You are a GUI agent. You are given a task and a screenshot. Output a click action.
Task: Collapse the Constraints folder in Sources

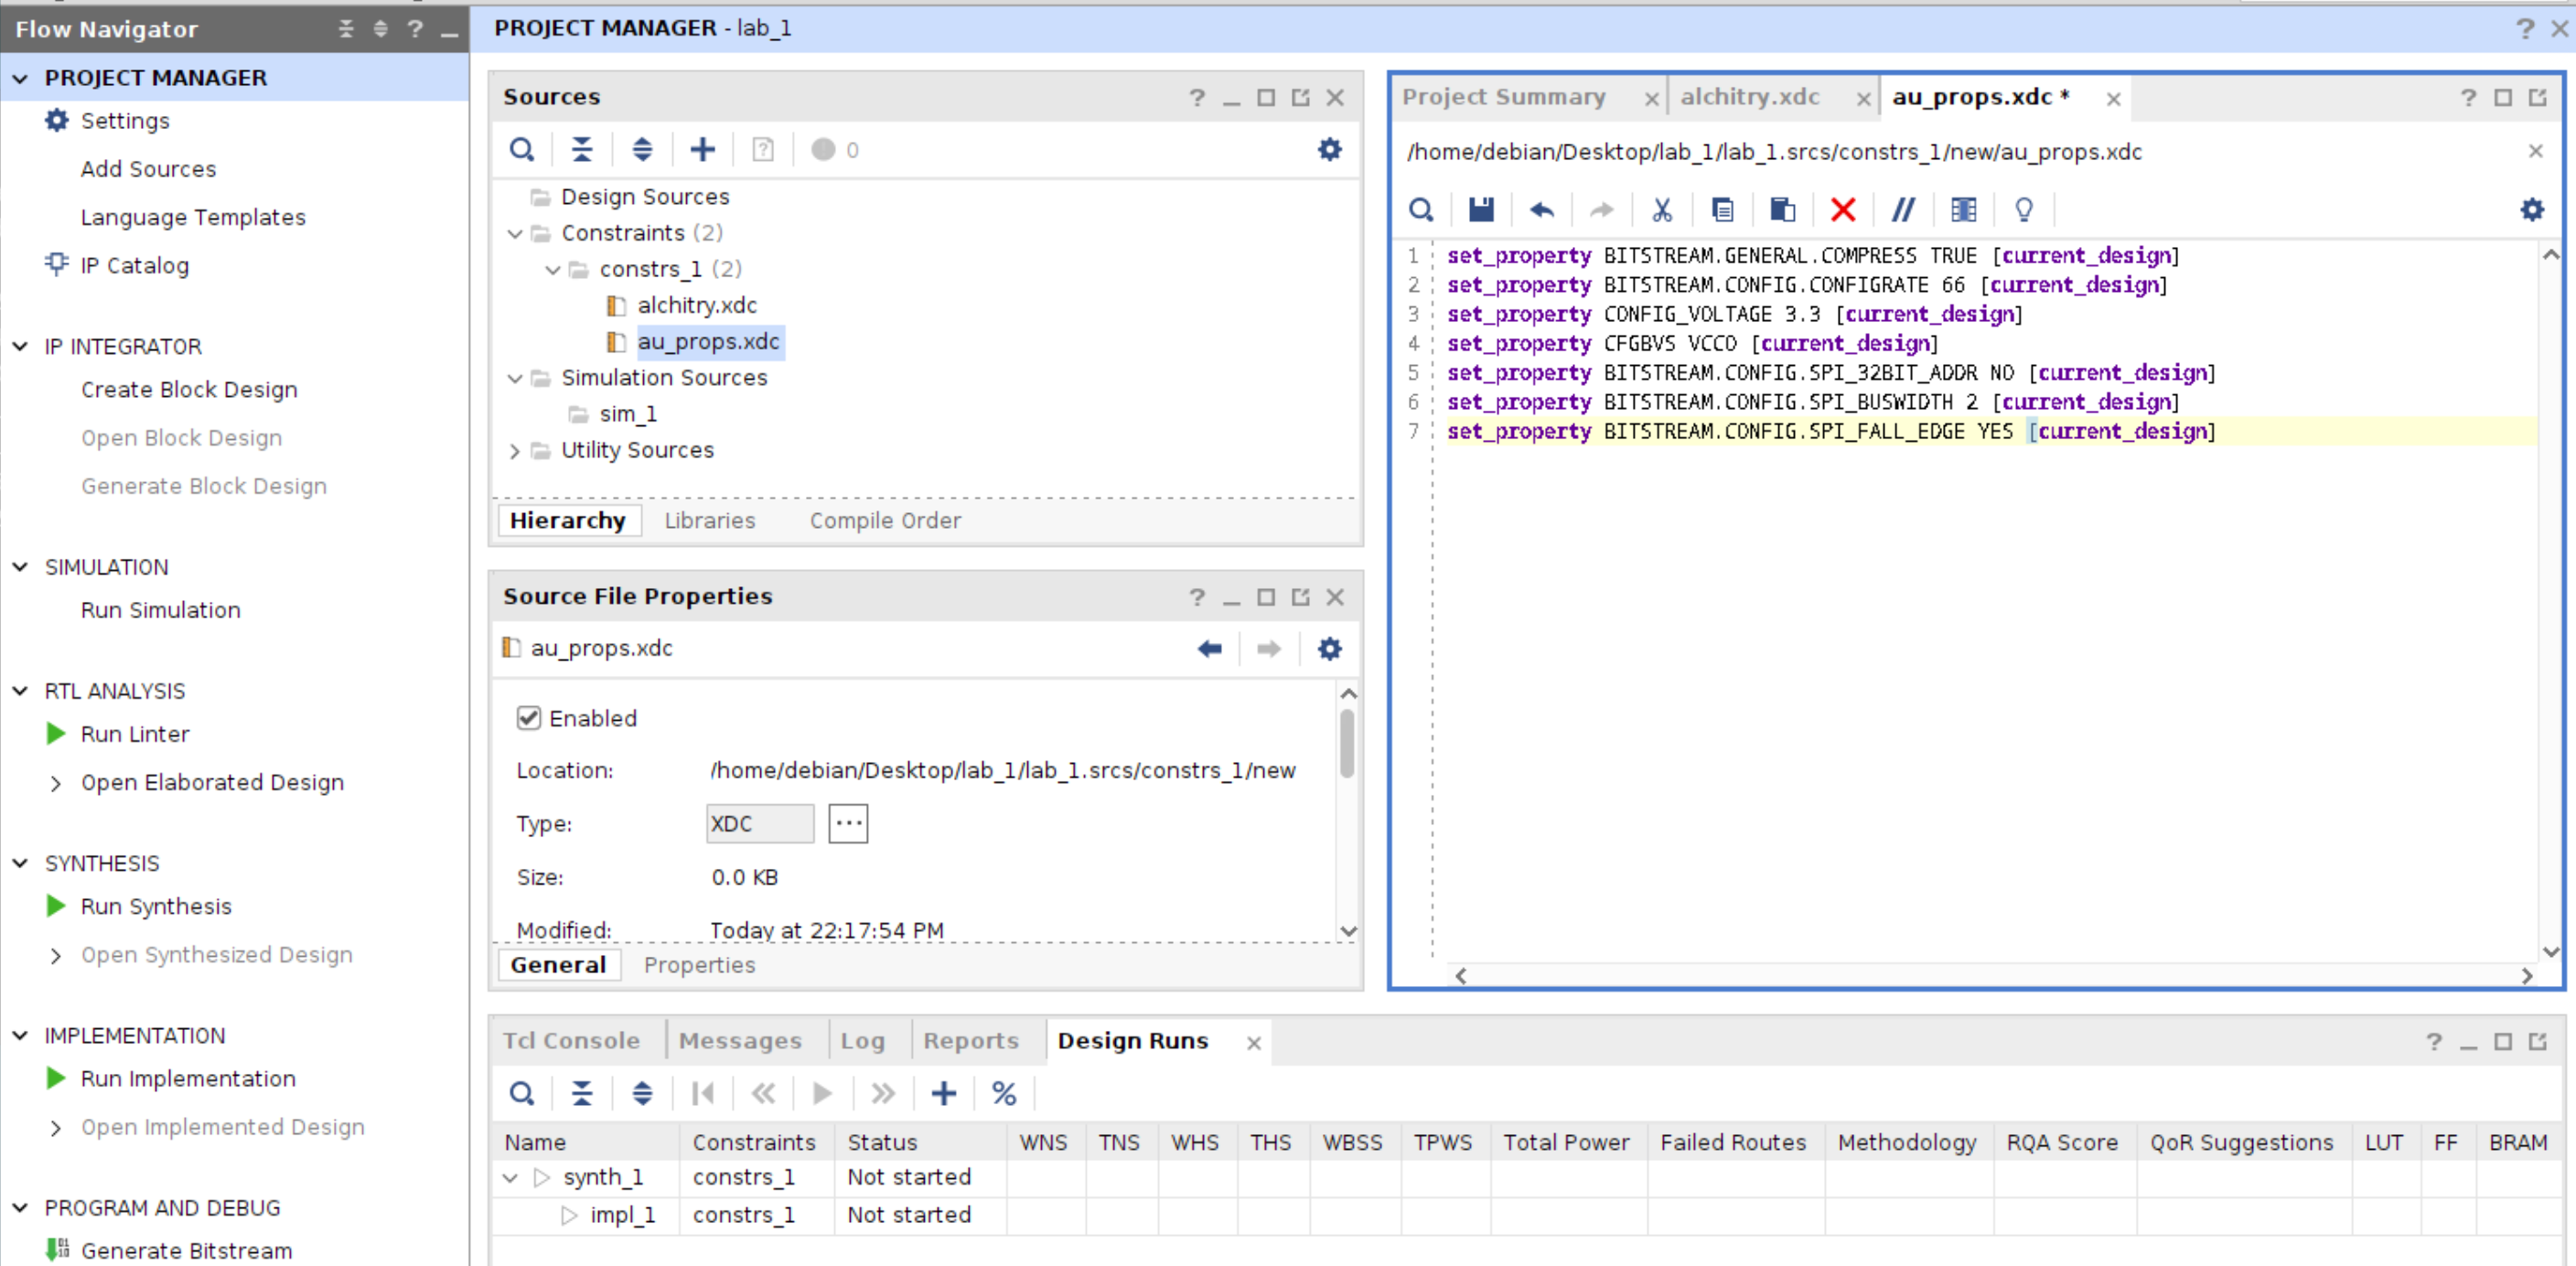tap(515, 233)
